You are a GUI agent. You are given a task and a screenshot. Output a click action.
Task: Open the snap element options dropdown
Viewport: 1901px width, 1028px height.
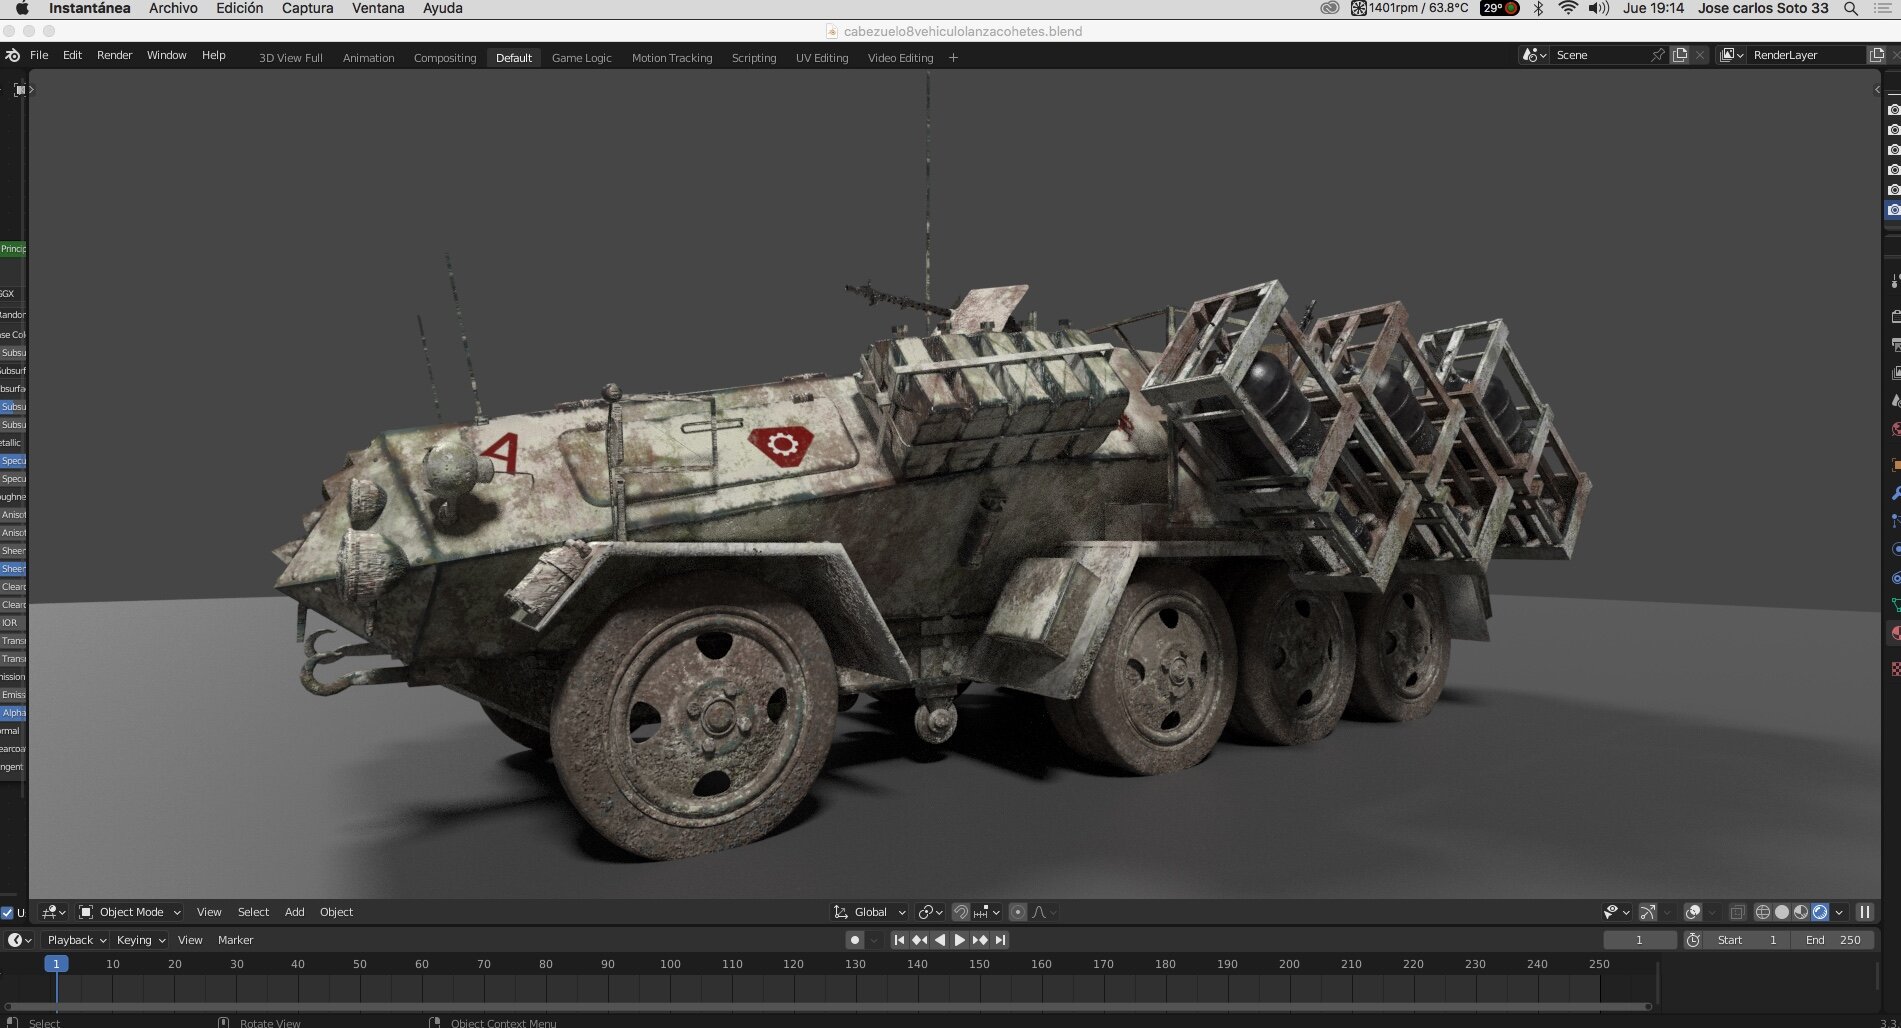[x=986, y=912]
